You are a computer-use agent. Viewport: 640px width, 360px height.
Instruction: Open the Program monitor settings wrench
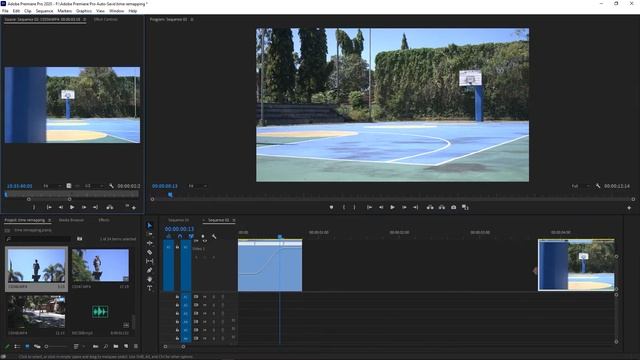(598, 186)
